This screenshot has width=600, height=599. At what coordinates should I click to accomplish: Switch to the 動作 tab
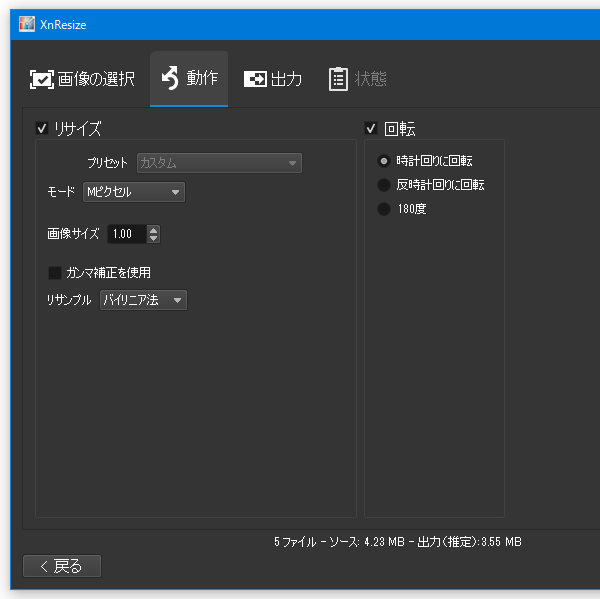pos(189,78)
